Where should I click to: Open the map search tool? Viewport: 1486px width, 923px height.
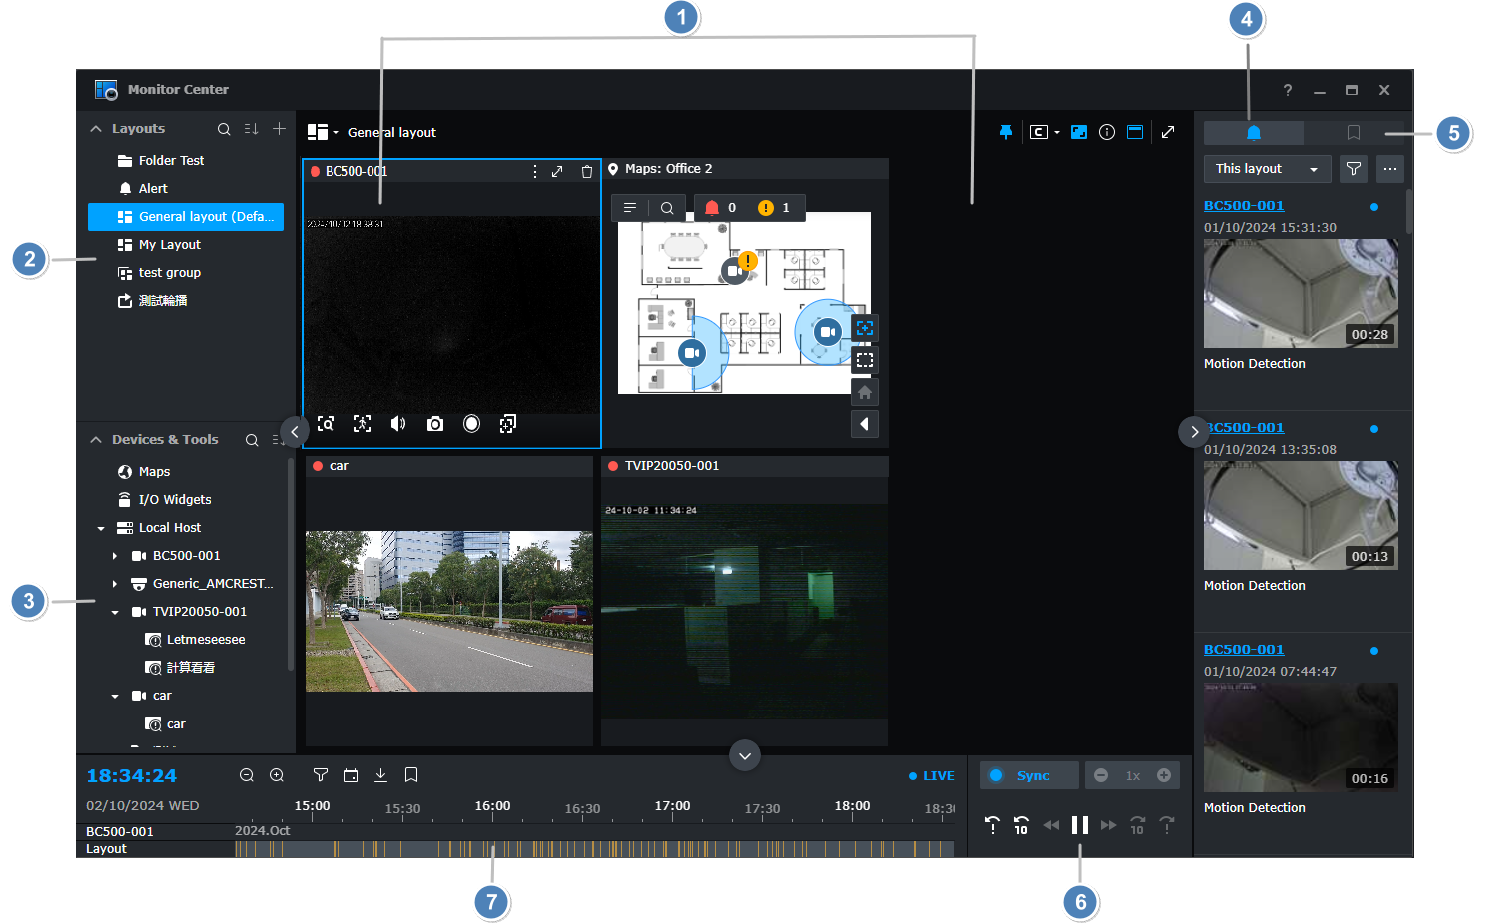tap(667, 208)
